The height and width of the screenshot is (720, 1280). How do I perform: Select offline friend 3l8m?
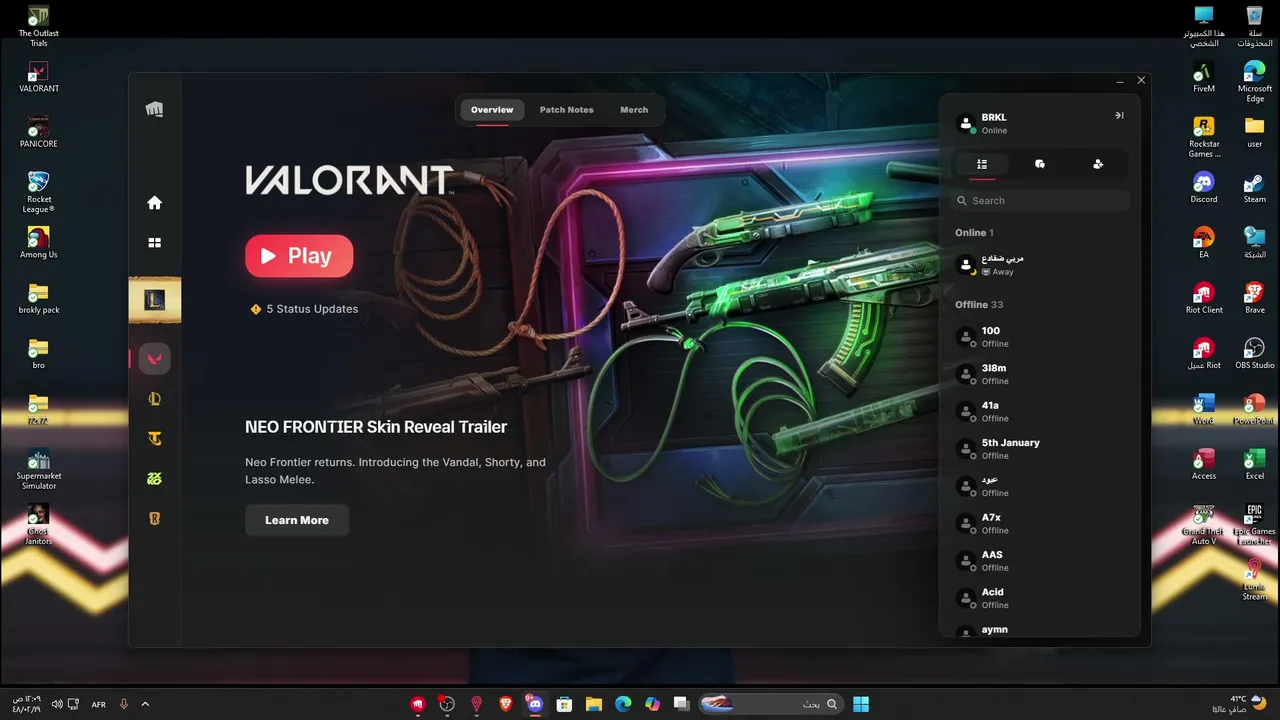pos(1040,374)
